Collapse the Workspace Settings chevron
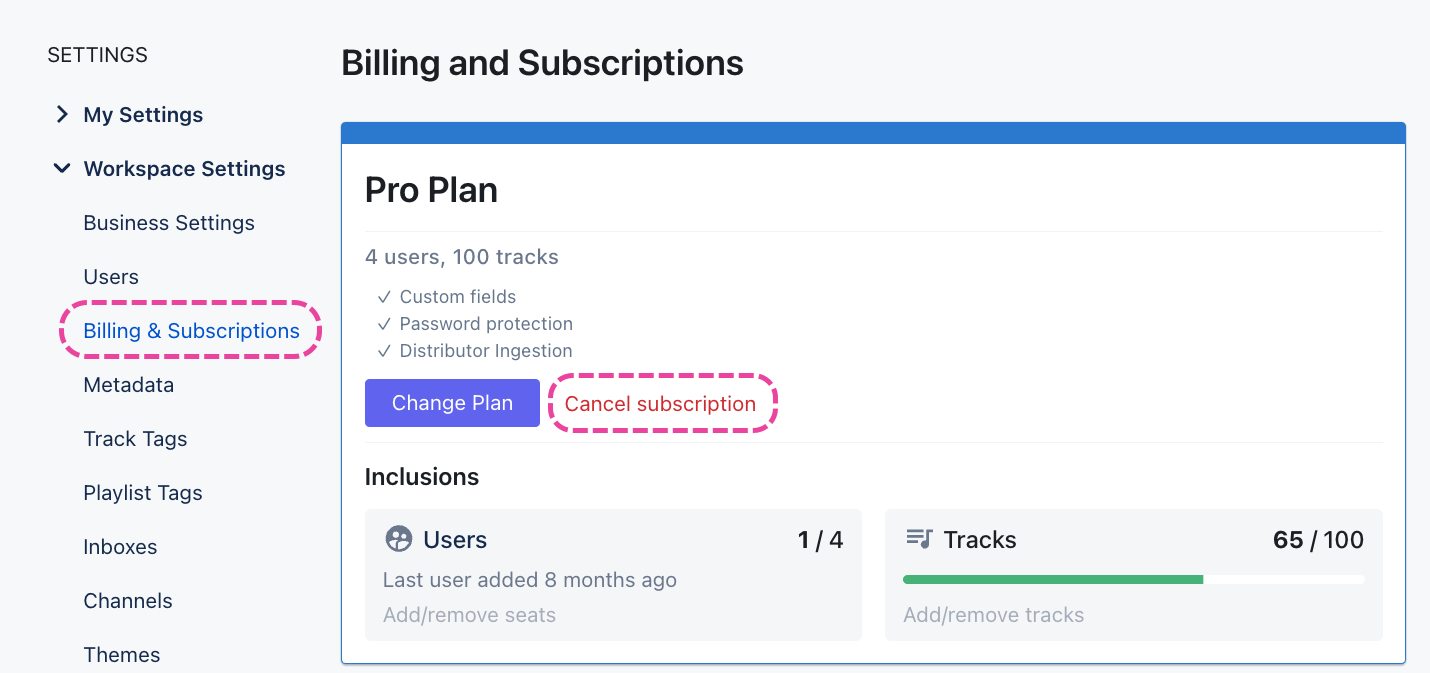The width and height of the screenshot is (1430, 673). click(62, 169)
